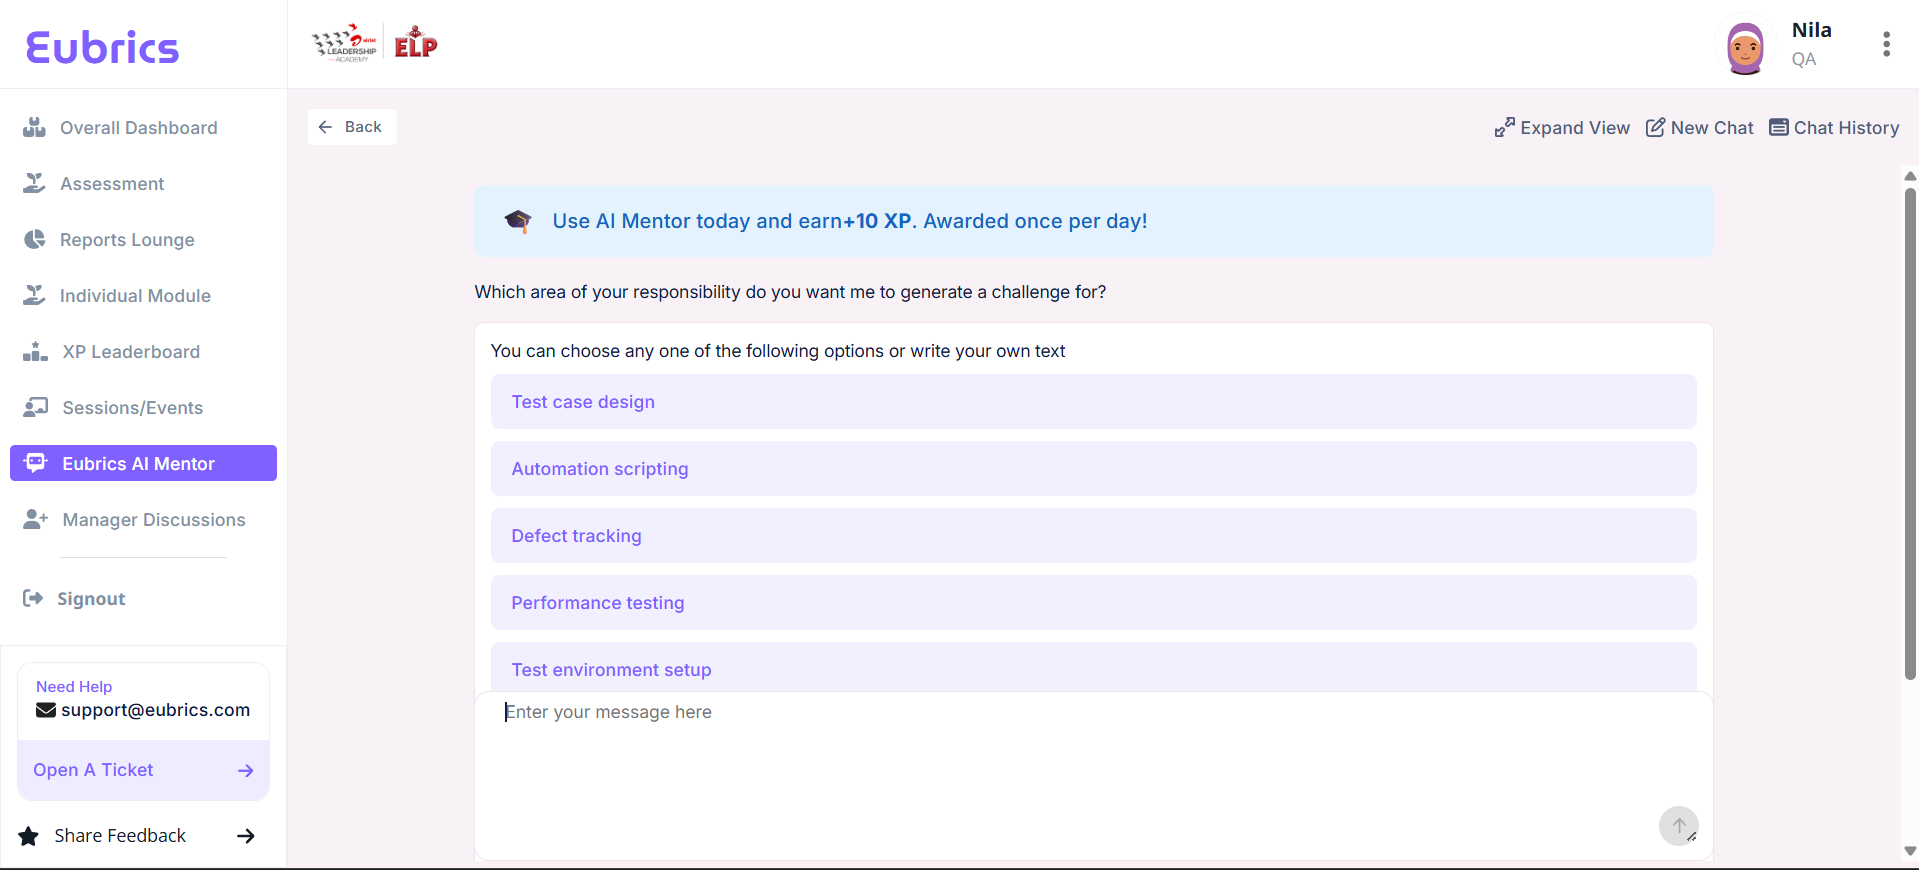Click the Individual Module icon
Screen dimensions: 1919x870
(x=35, y=295)
